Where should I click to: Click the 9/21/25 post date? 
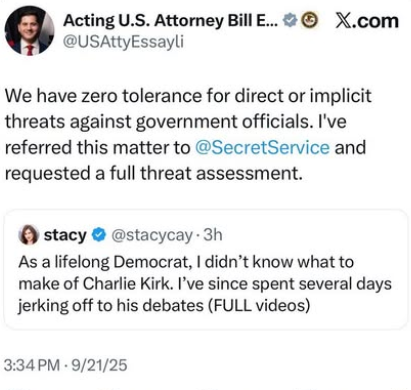point(99,365)
